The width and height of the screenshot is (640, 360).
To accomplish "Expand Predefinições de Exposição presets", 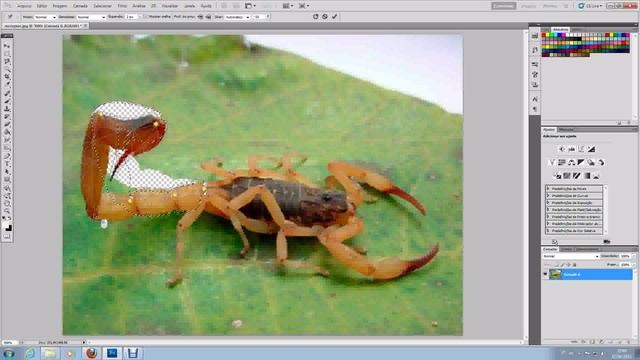I will [x=548, y=202].
